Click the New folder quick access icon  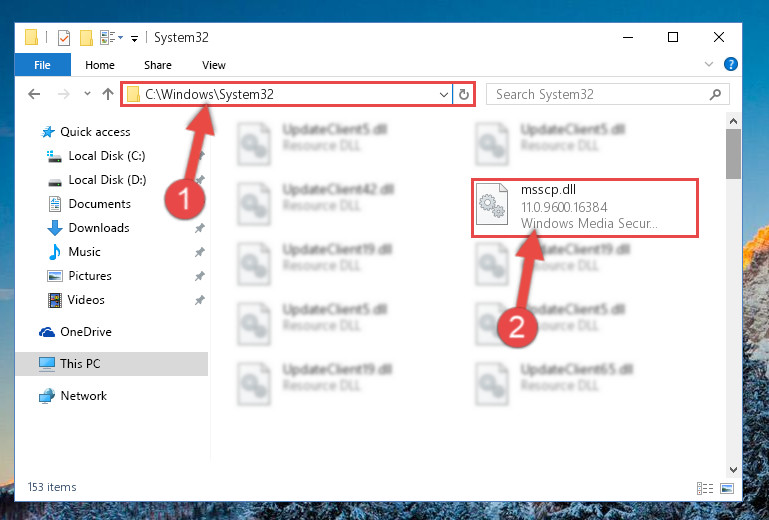[86, 37]
